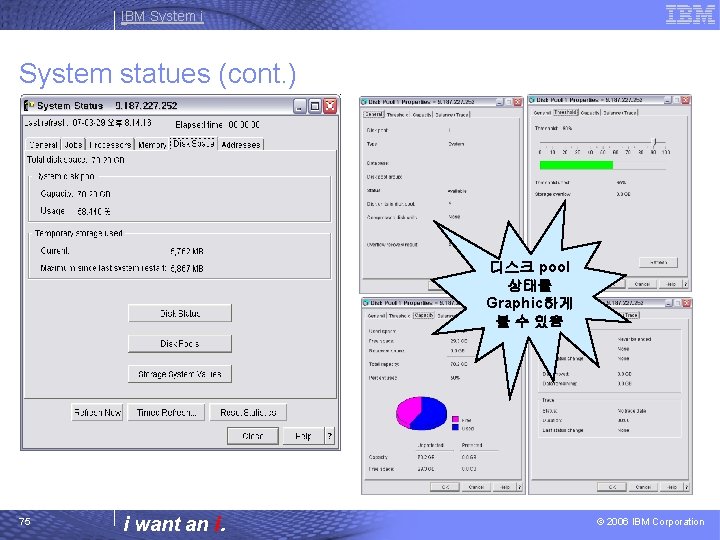This screenshot has width=720, height=540.
Task: Select Capacity tab in top-left Disk Pool window
Action: (x=422, y=114)
